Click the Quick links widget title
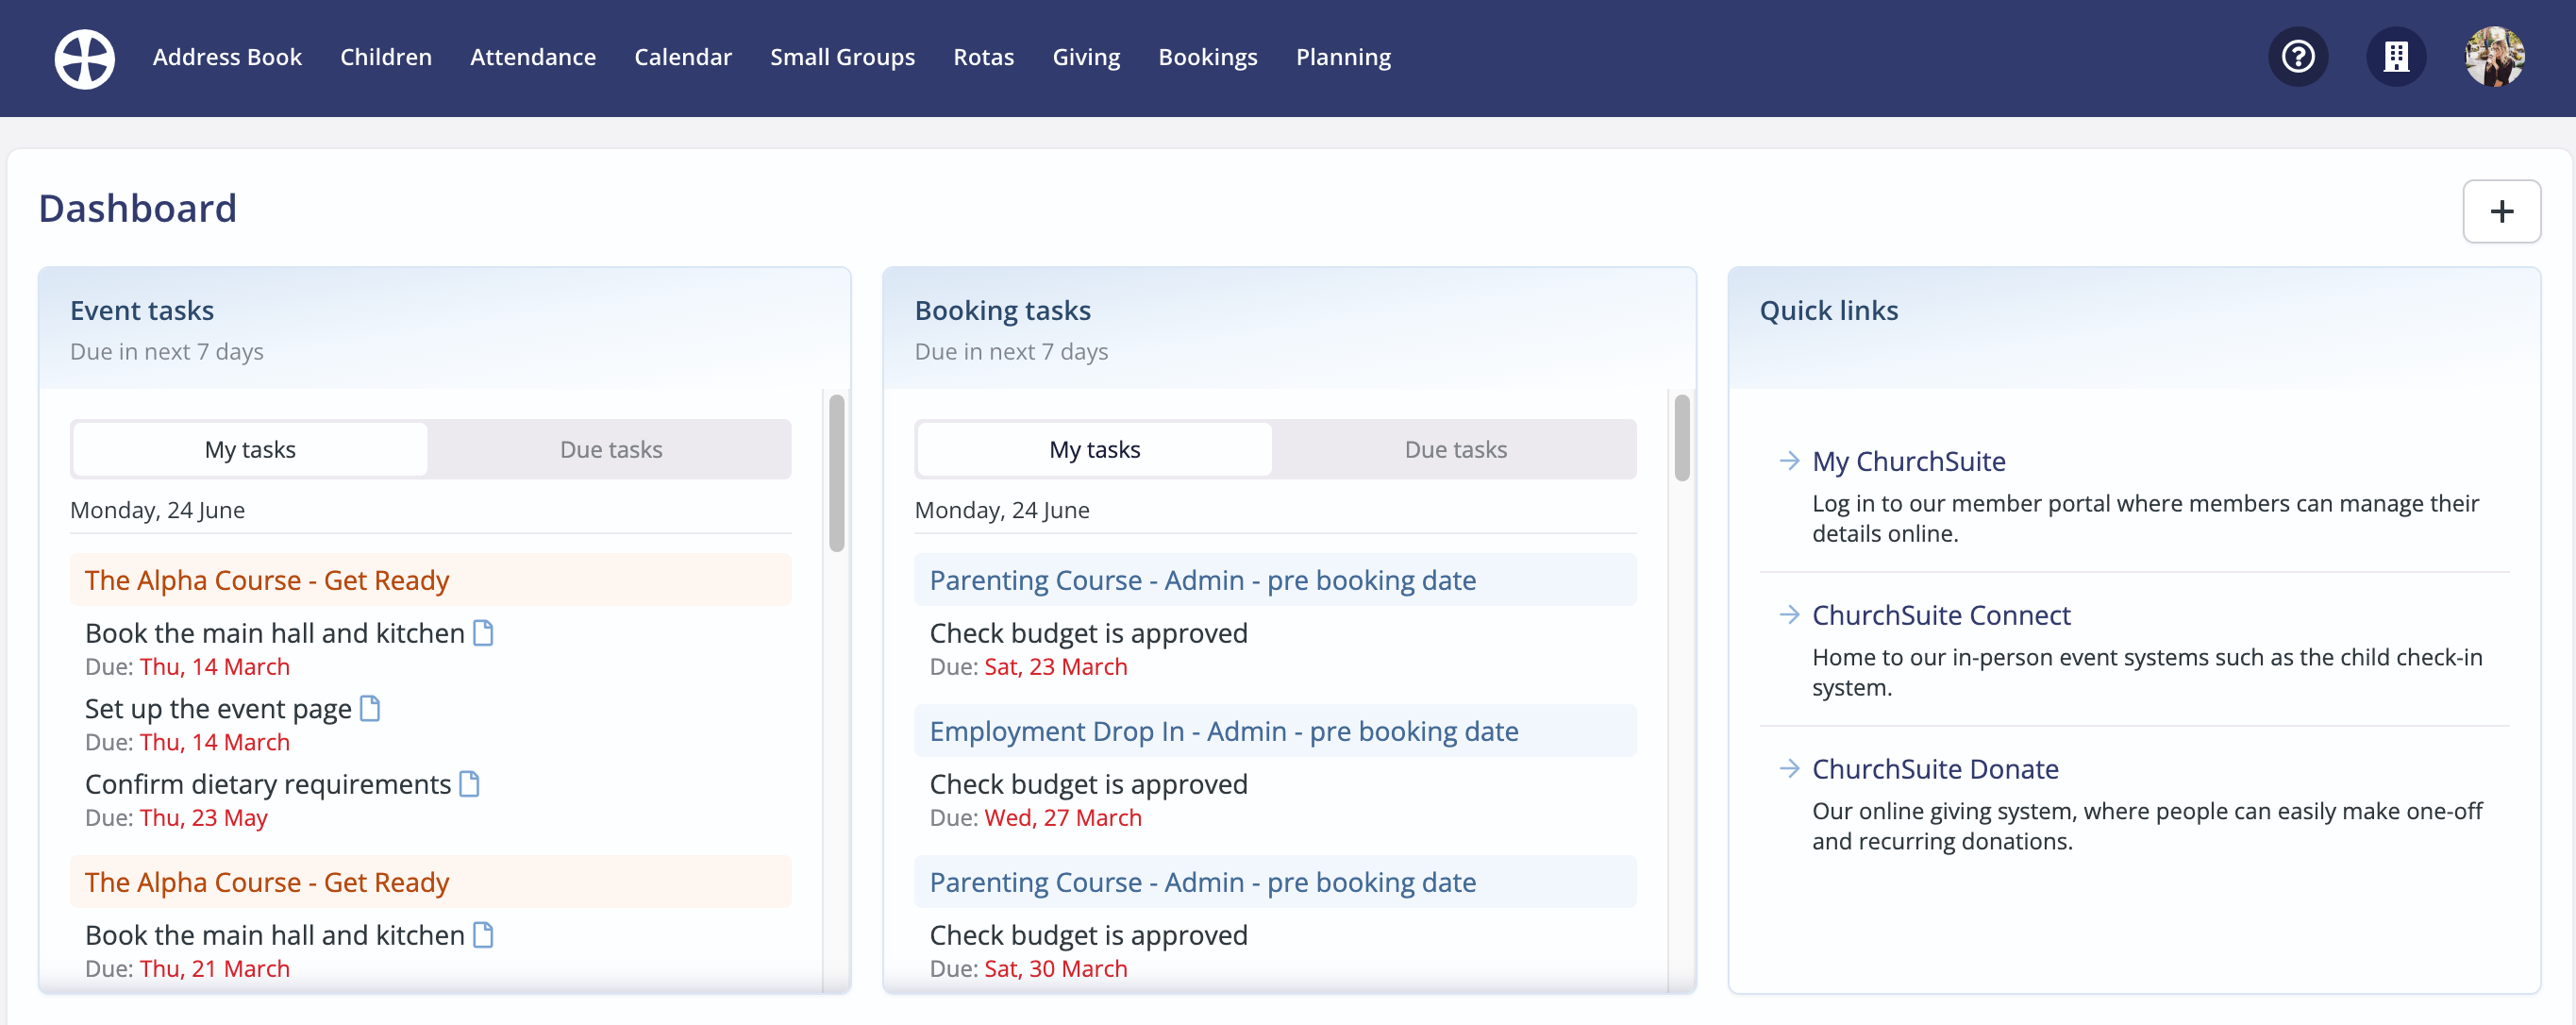Screen dimensions: 2576x1025 tap(1828, 311)
